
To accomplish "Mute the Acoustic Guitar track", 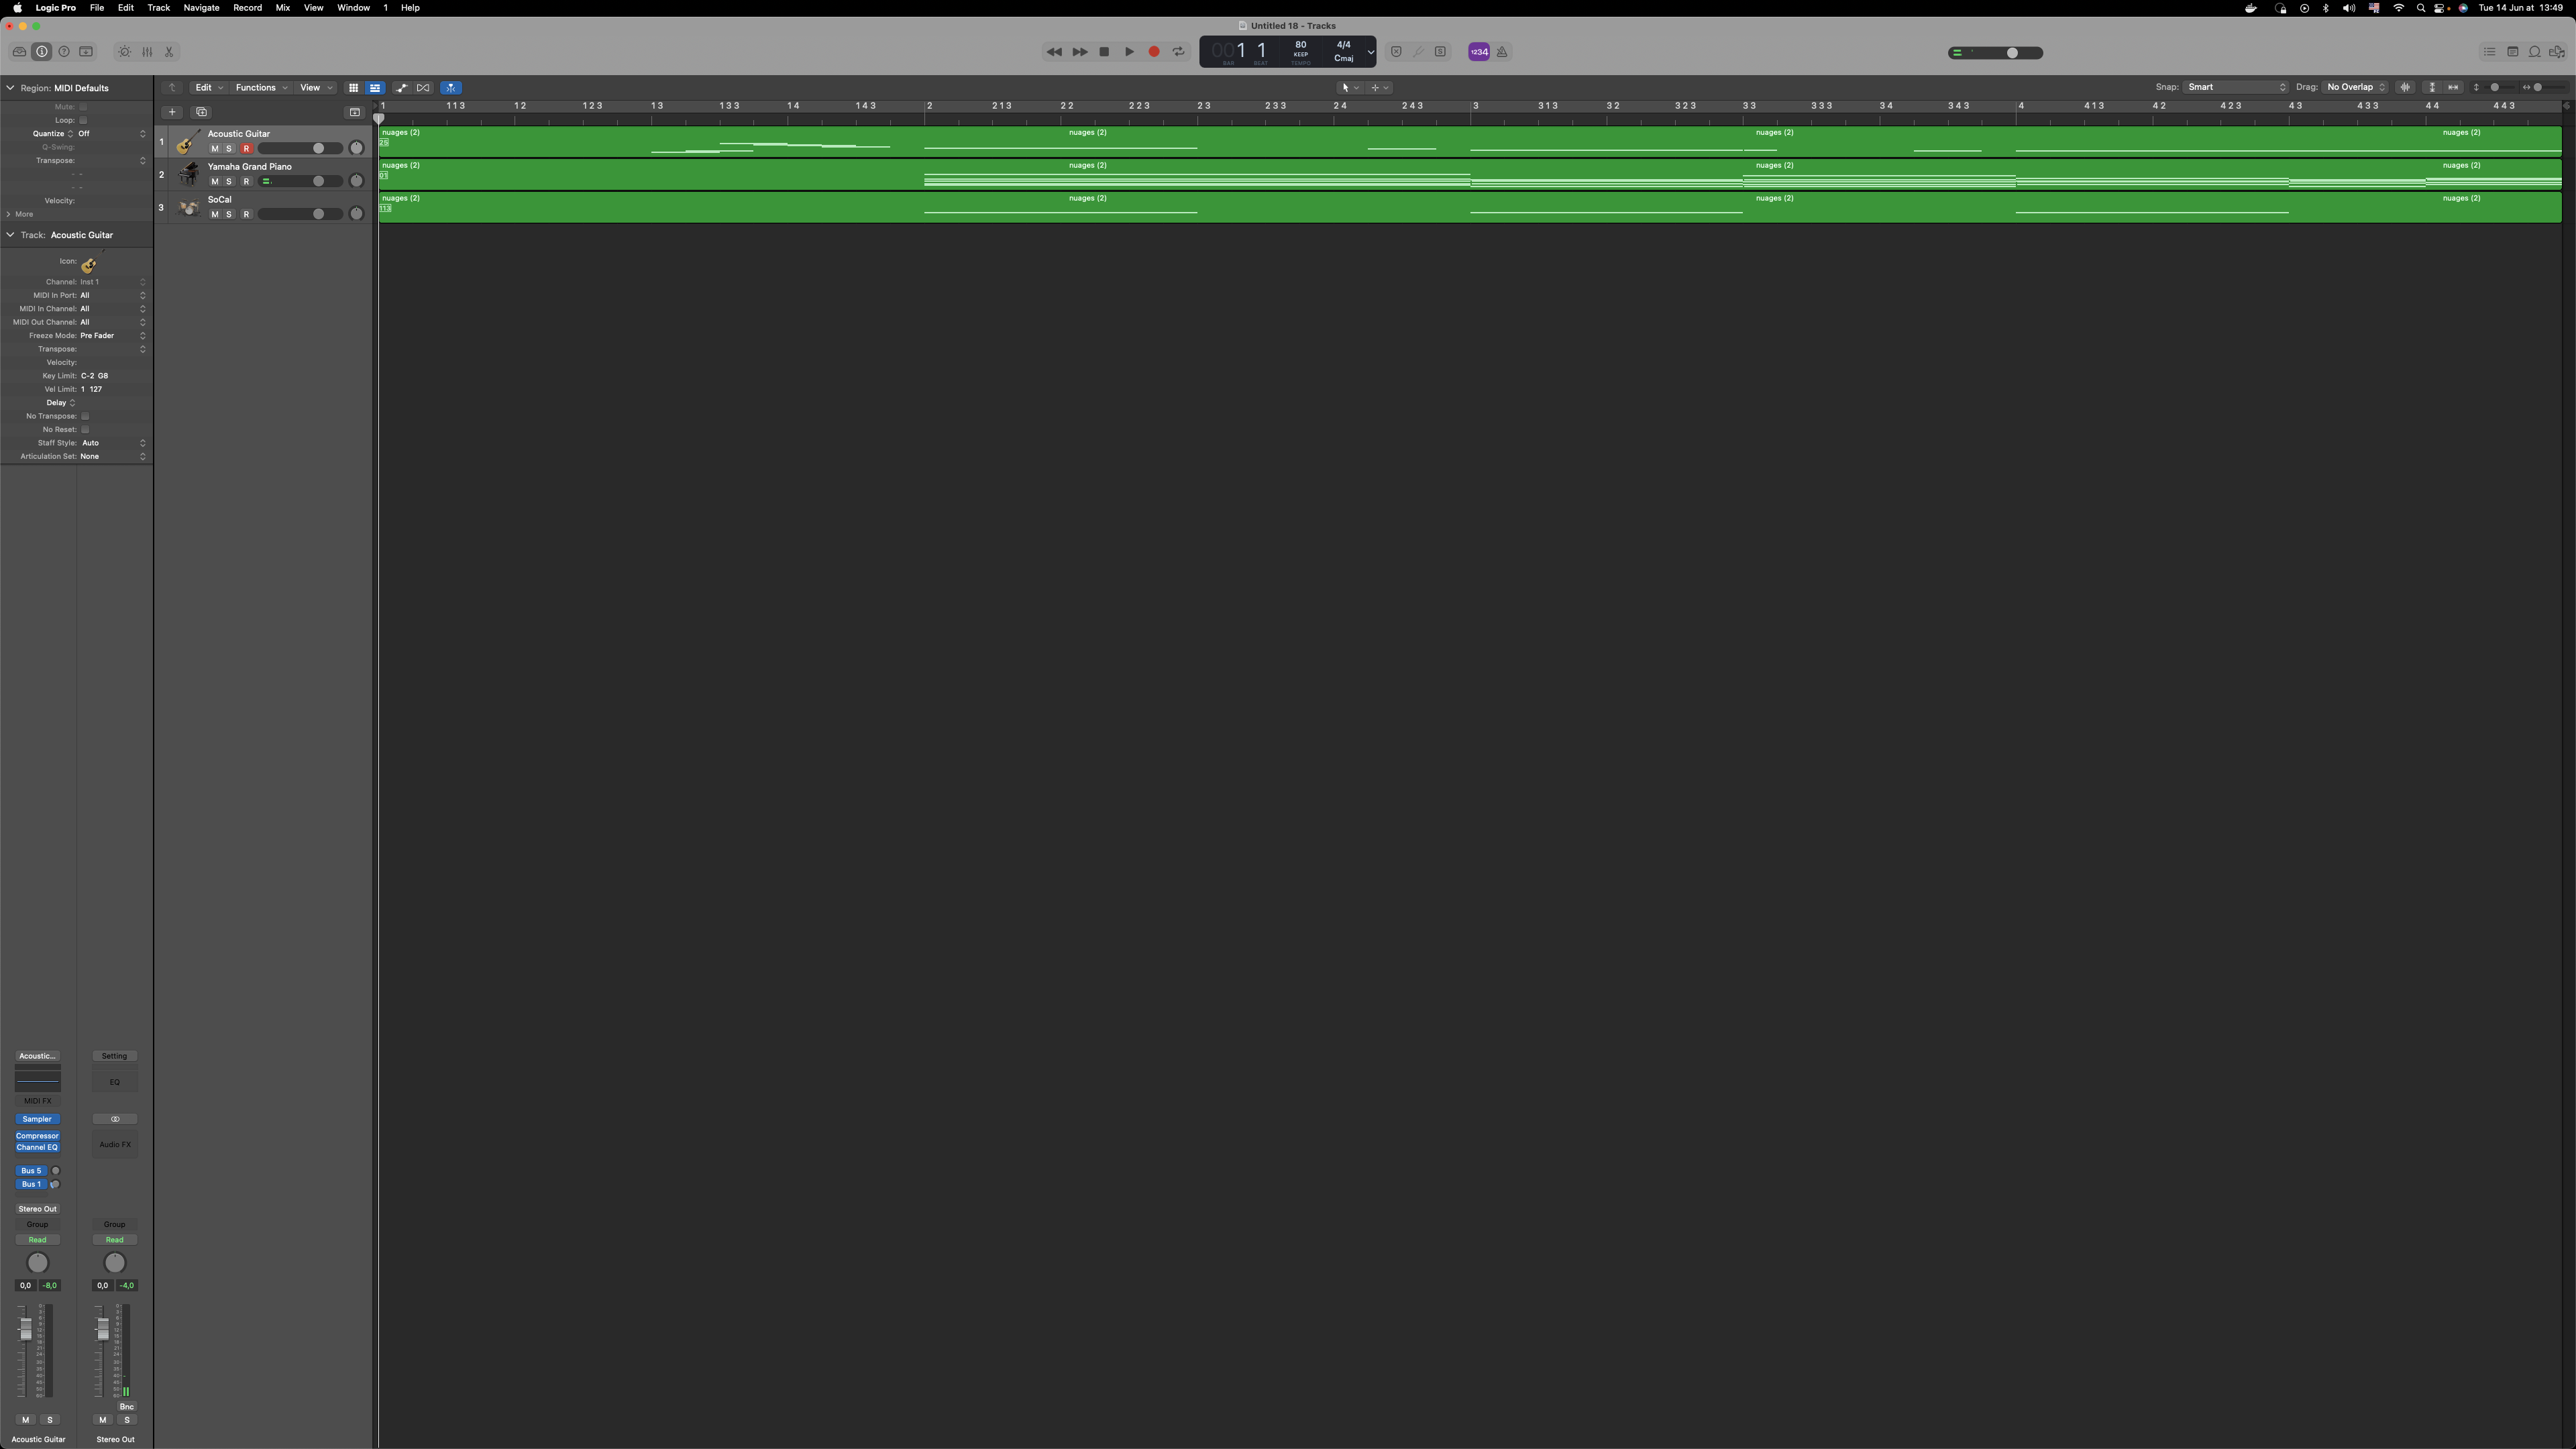I will click(x=214, y=149).
